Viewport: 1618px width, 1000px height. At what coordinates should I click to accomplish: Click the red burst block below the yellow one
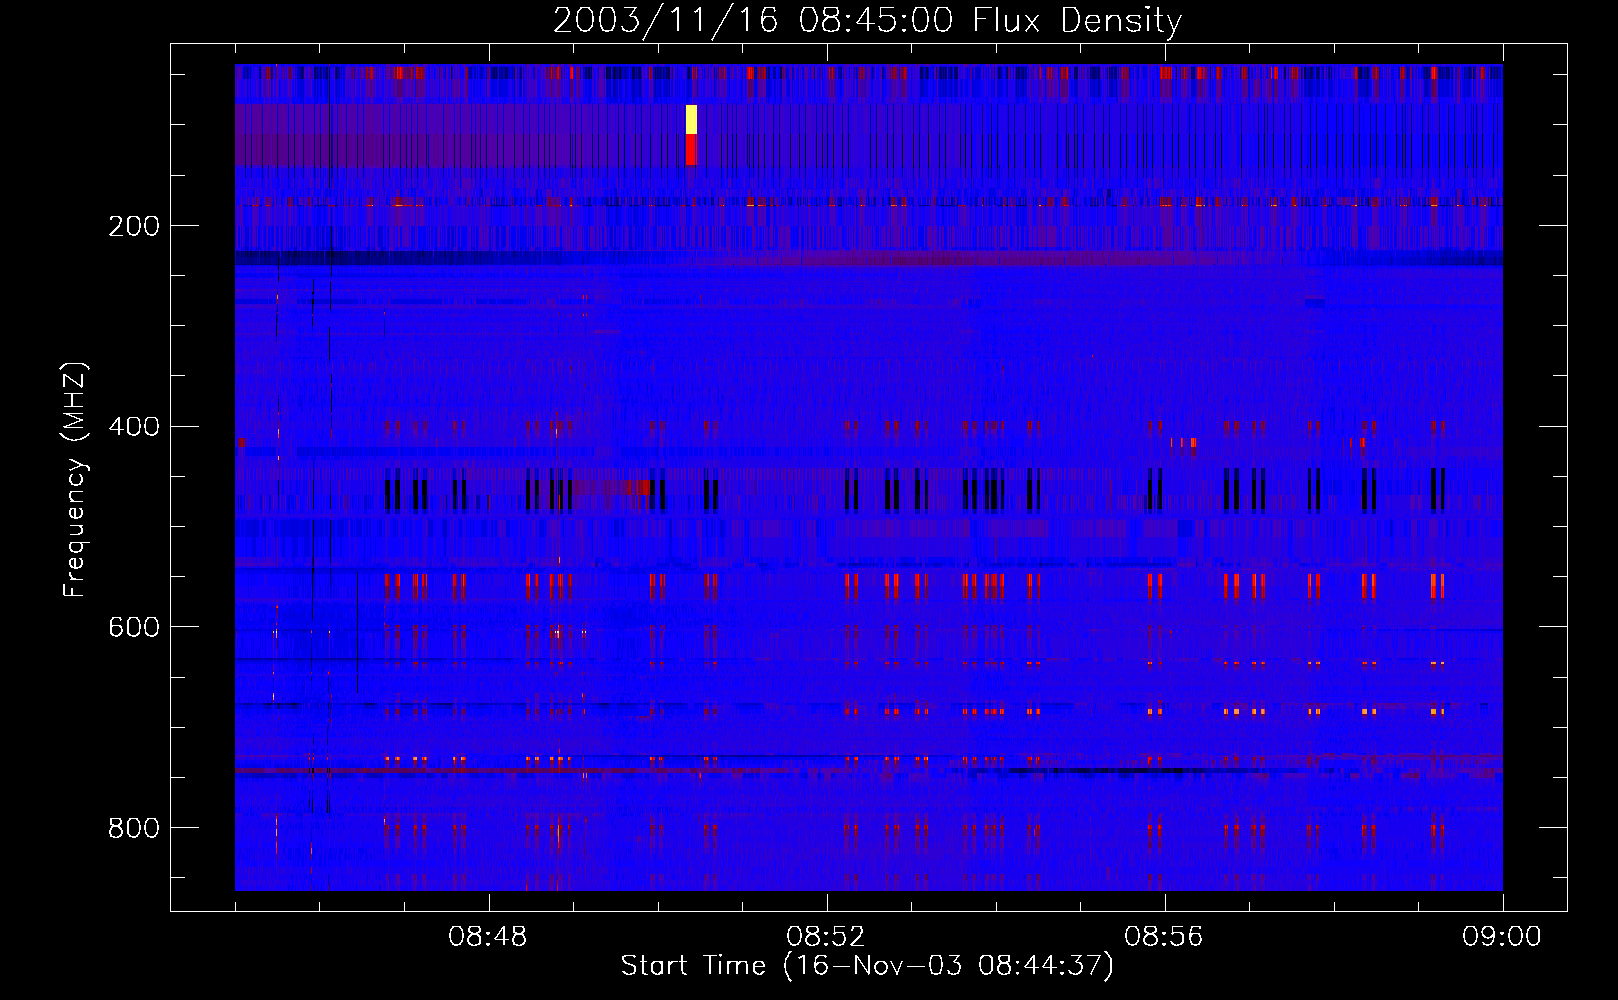(x=691, y=150)
